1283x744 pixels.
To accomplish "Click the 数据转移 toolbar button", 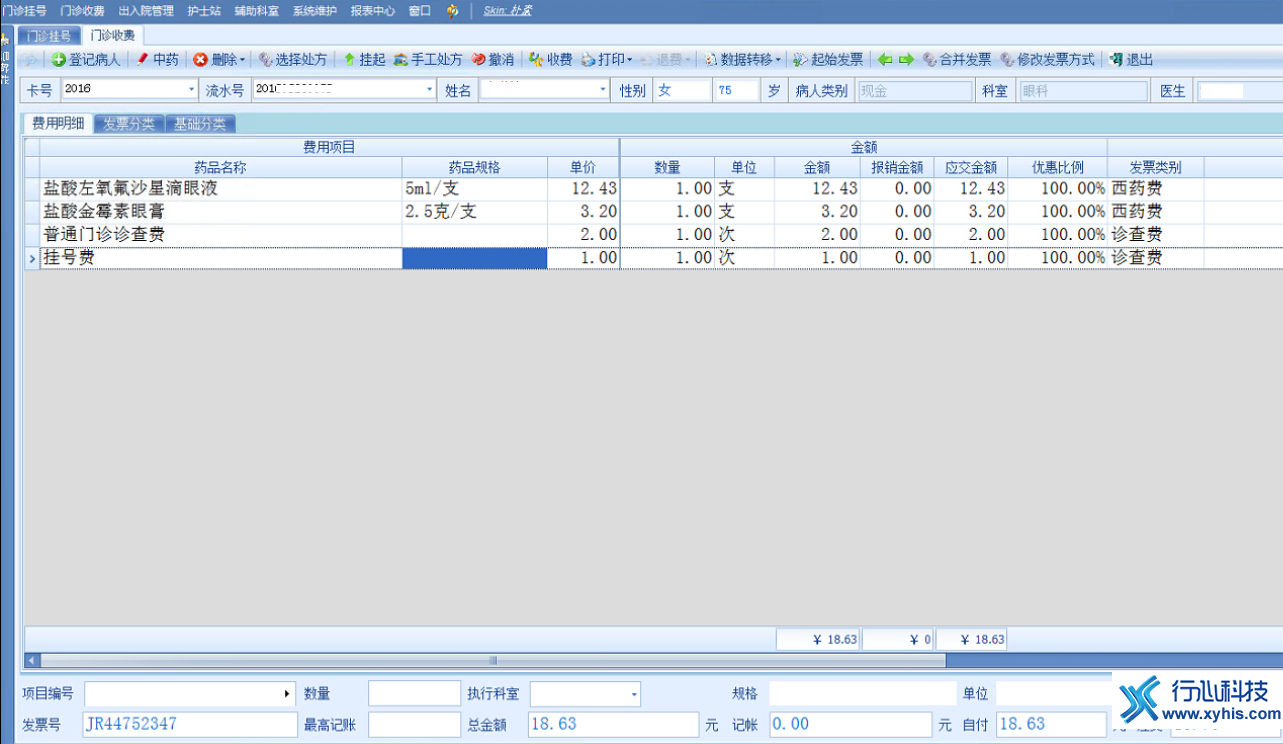I will tap(739, 60).
